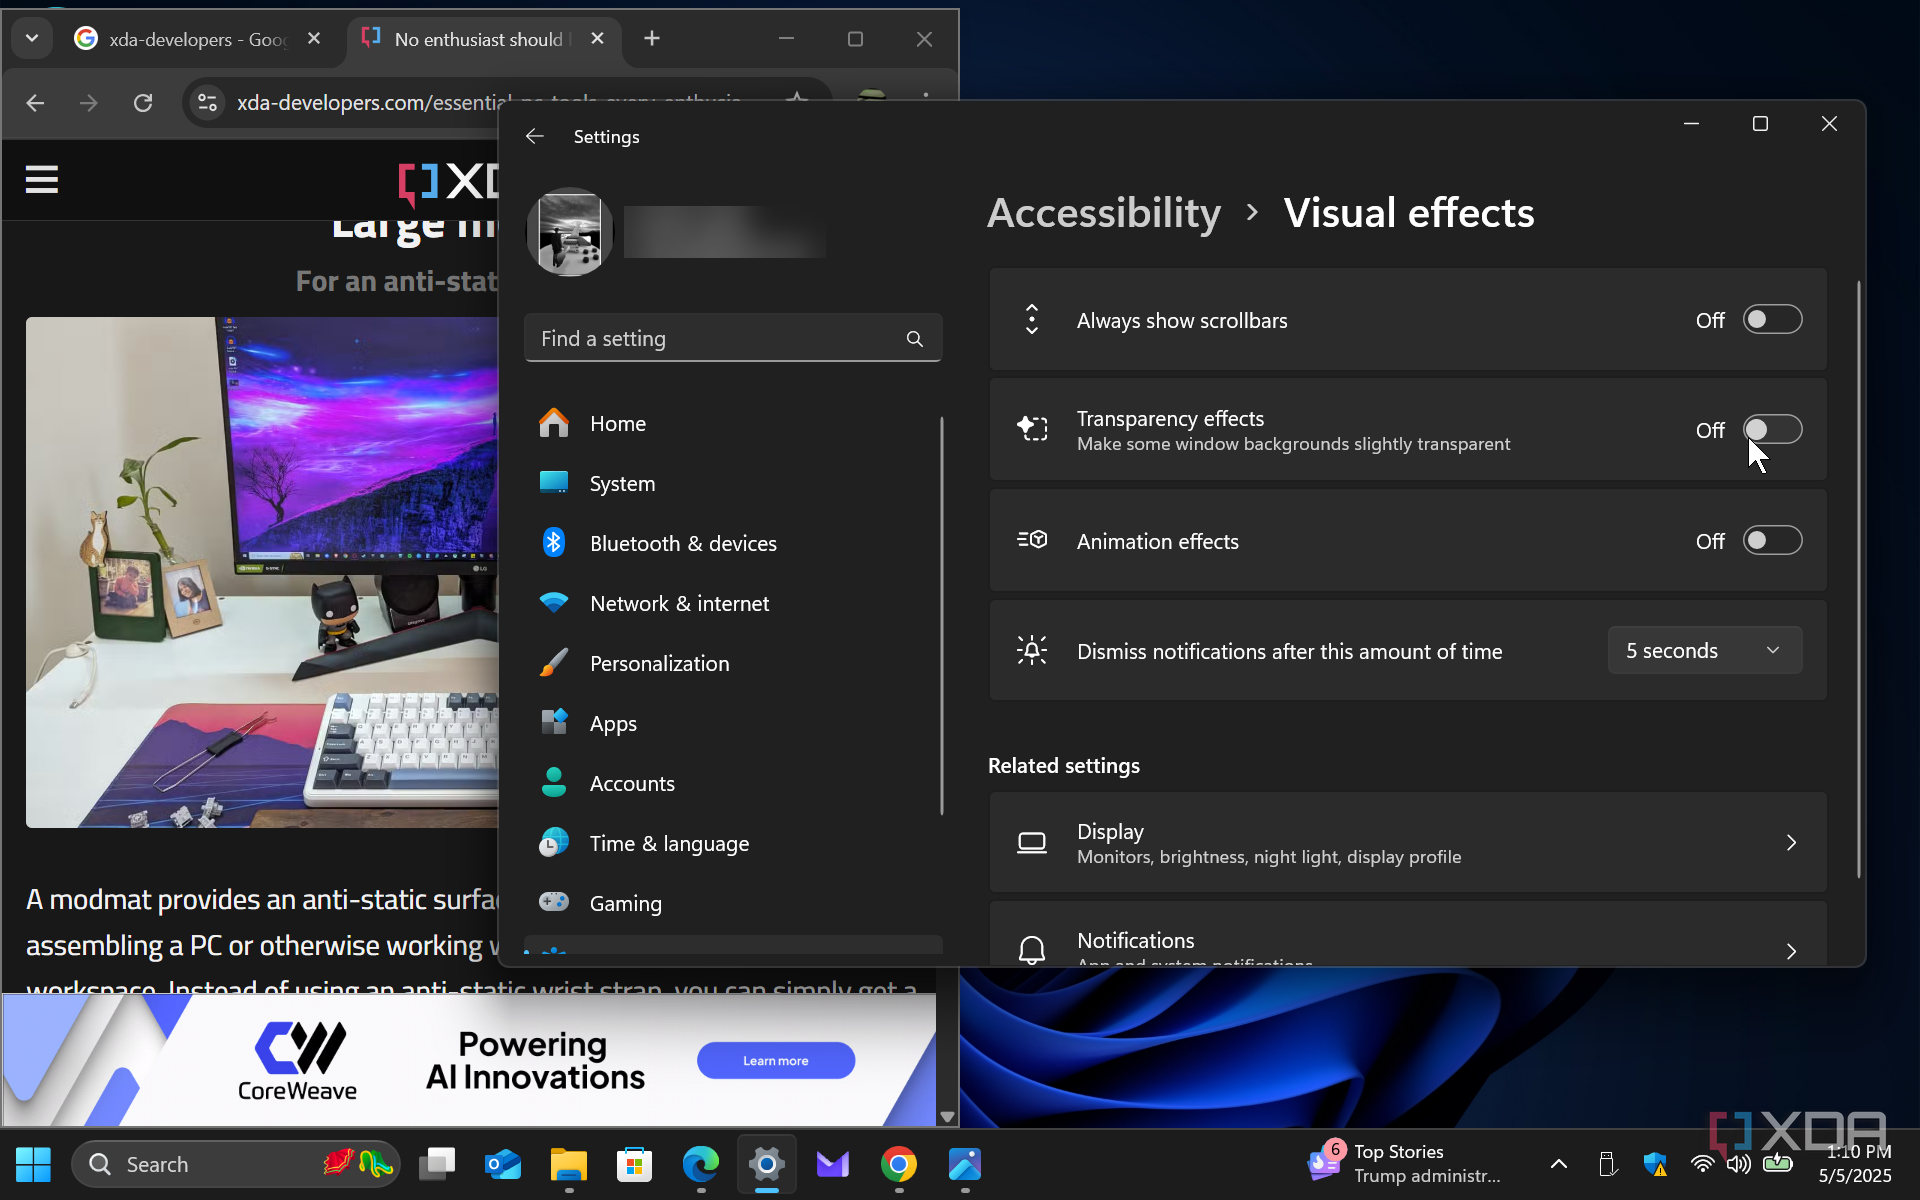Click the user profile avatar picture

570,232
